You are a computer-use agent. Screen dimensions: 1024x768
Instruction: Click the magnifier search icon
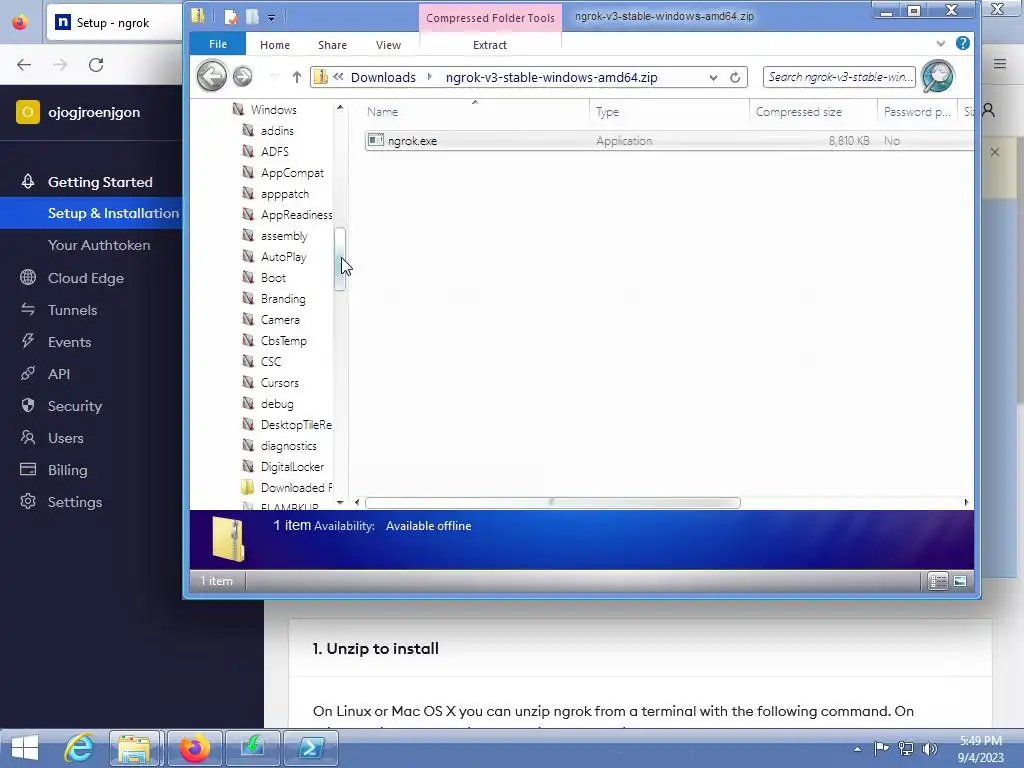click(x=938, y=76)
